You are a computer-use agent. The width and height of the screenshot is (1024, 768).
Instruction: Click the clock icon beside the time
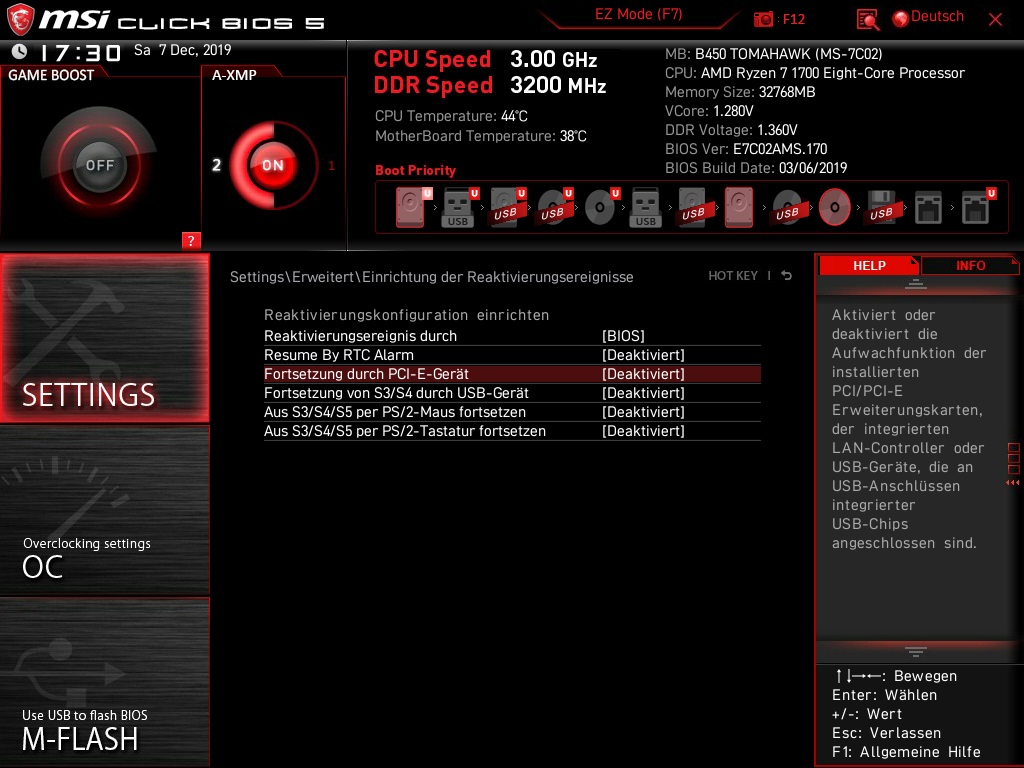[20, 51]
